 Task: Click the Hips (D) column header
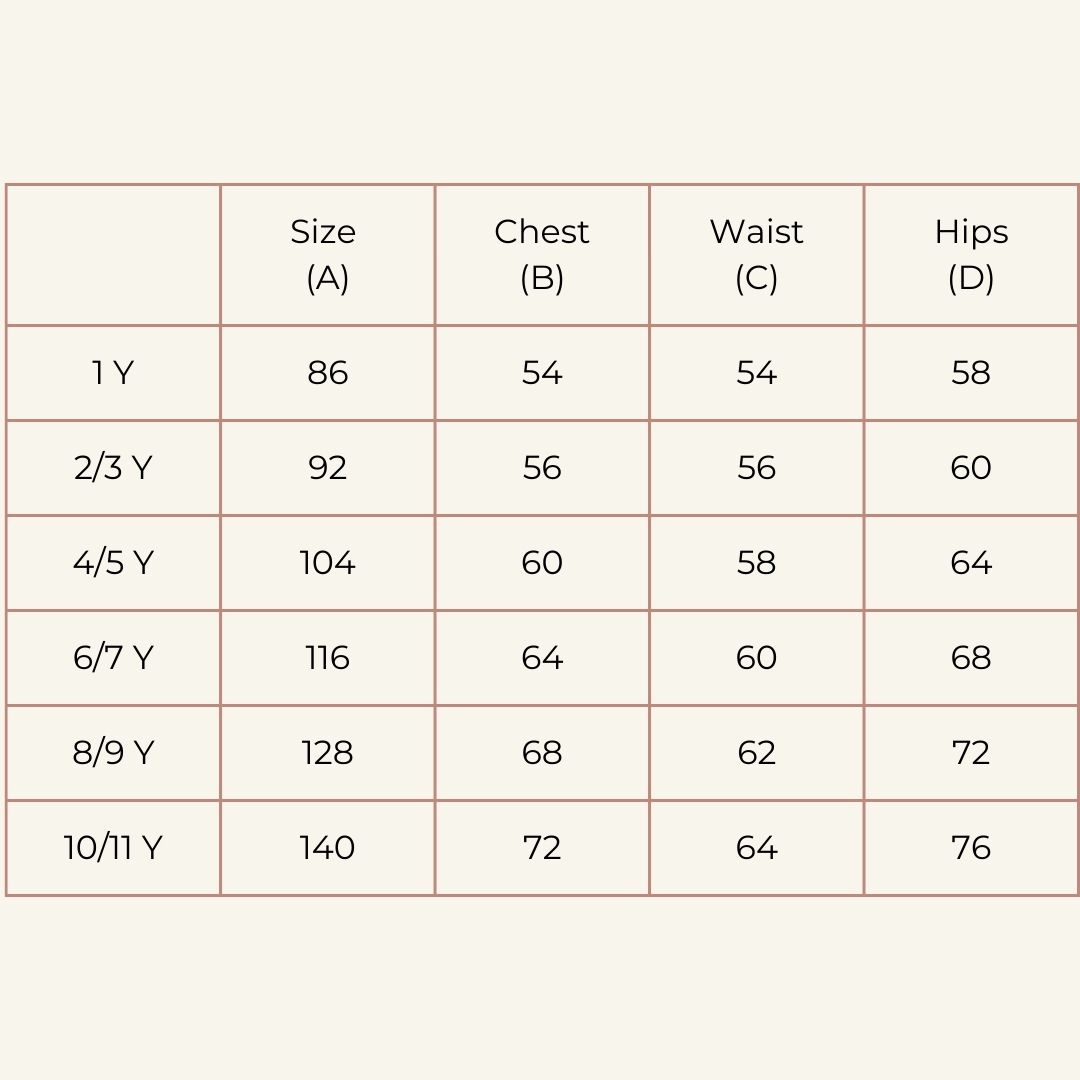point(971,255)
